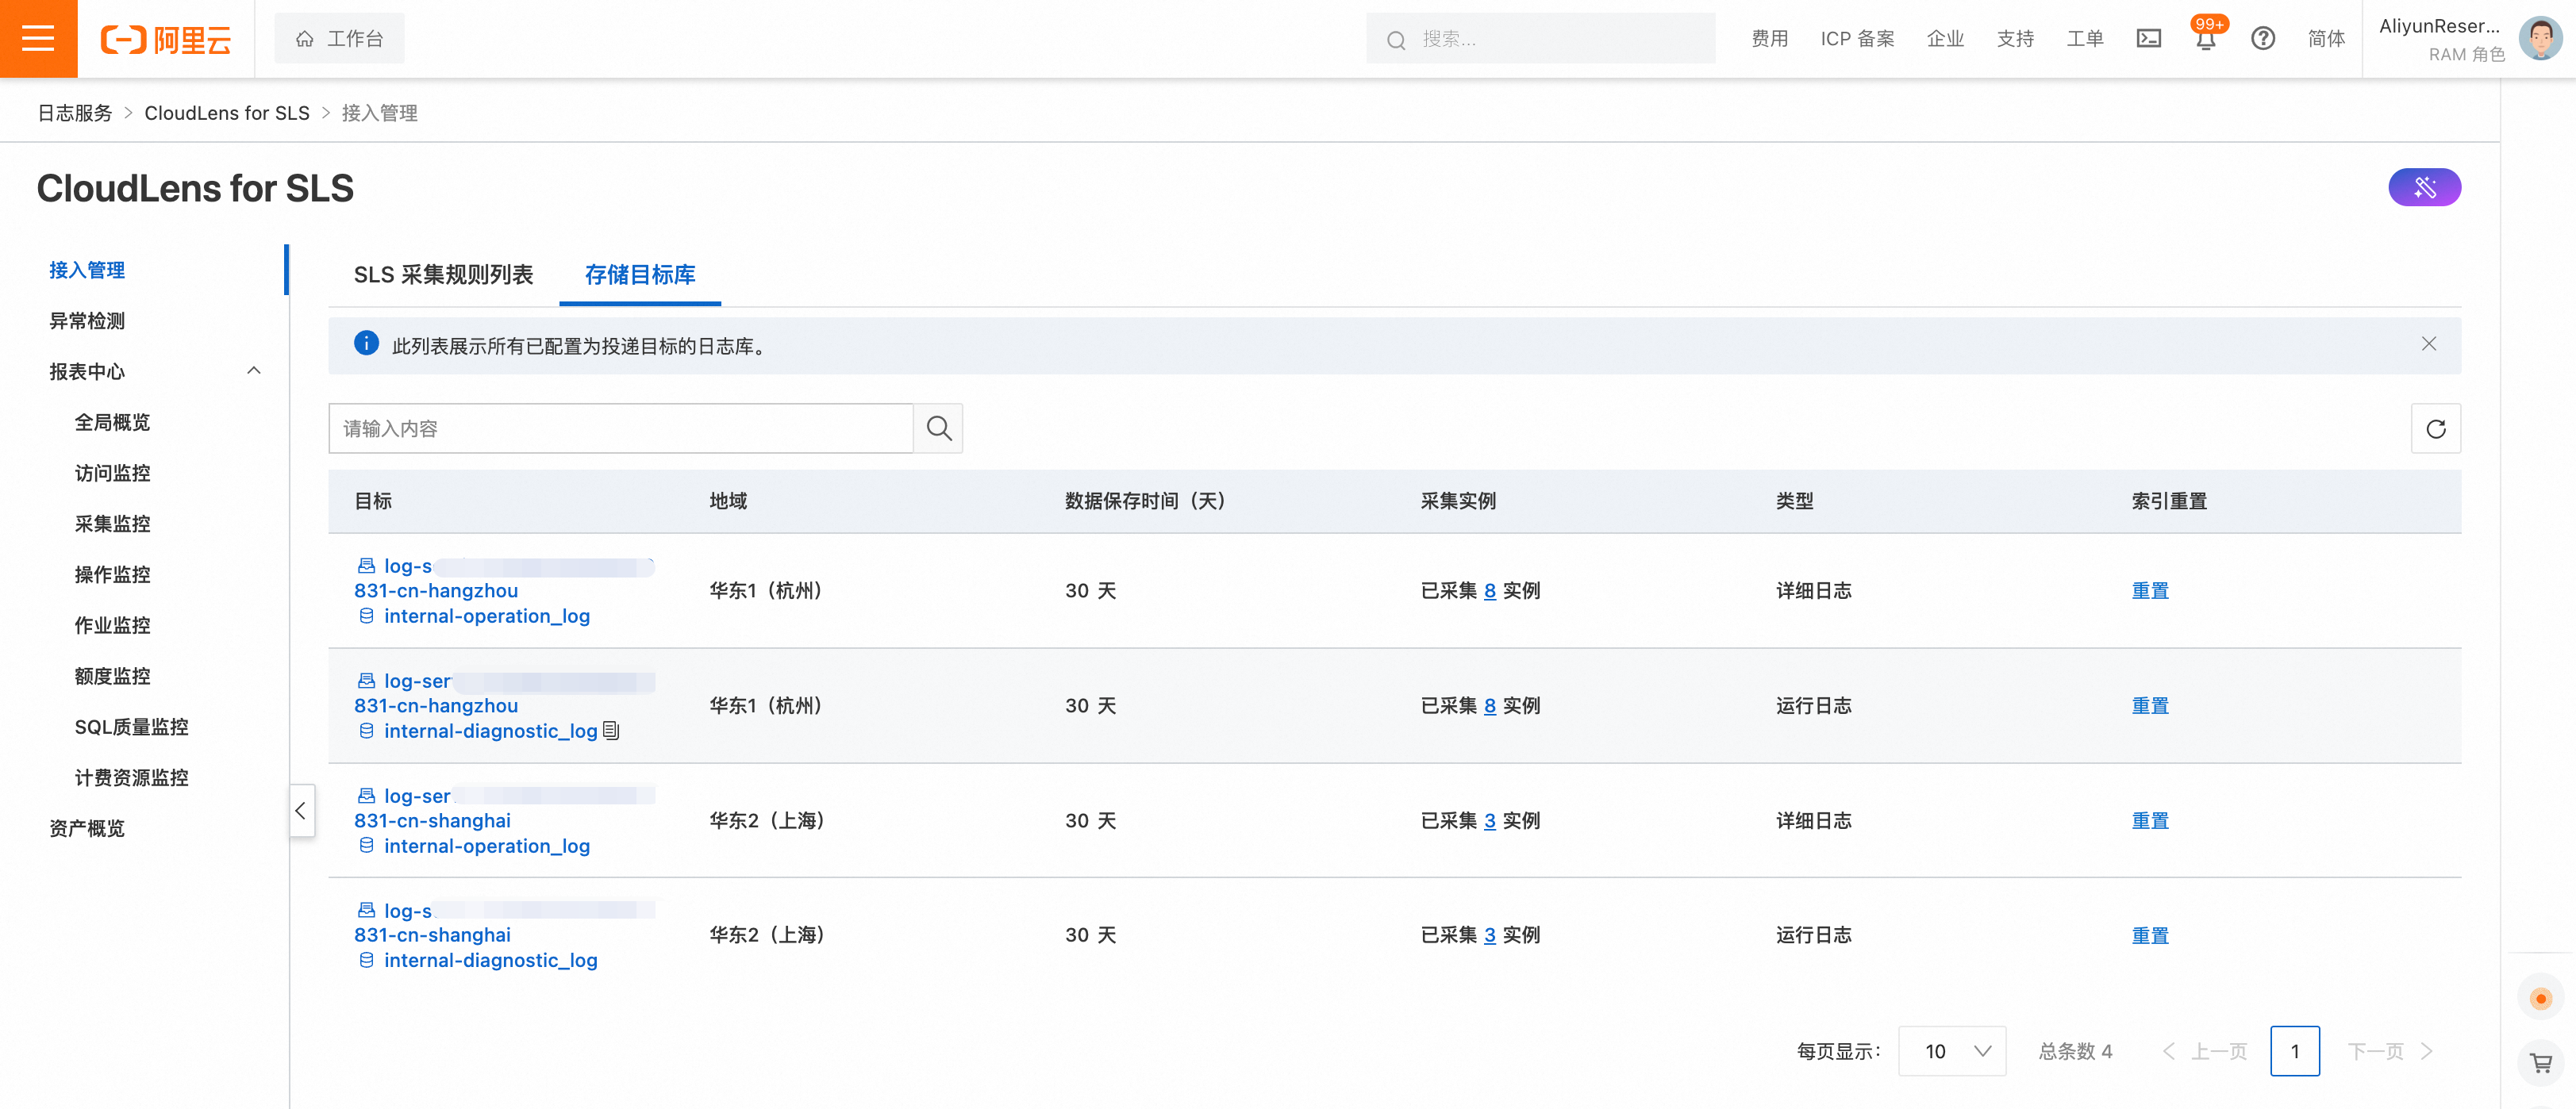The image size is (2576, 1109).
Task: Launch the Cloud Shell terminal icon
Action: [x=2149, y=39]
